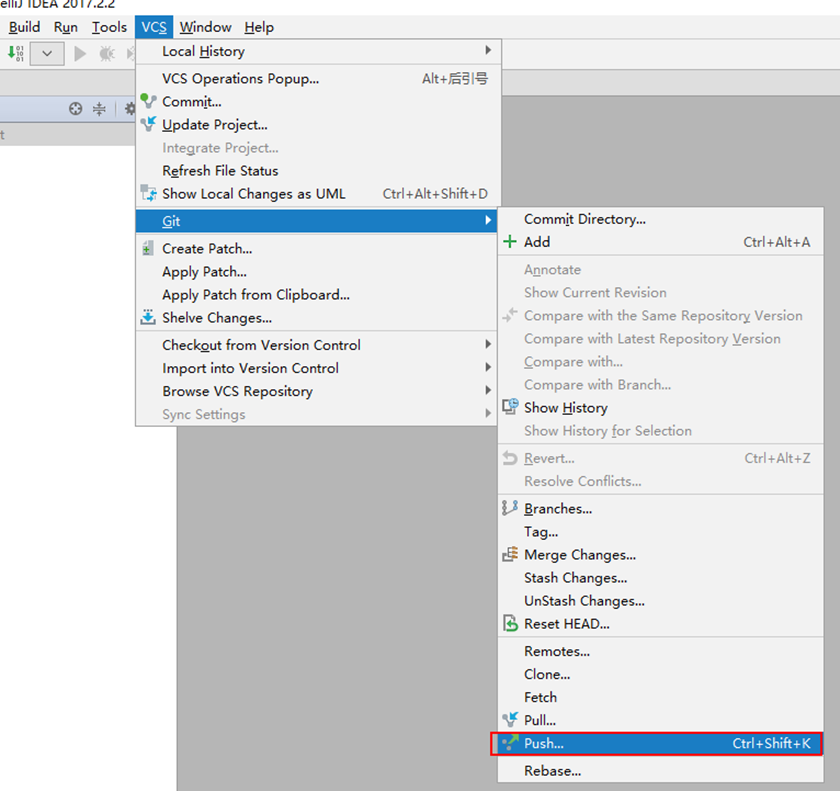Screen dimensions: 840x791
Task: Select UnStash Changes...
Action: coord(661,601)
